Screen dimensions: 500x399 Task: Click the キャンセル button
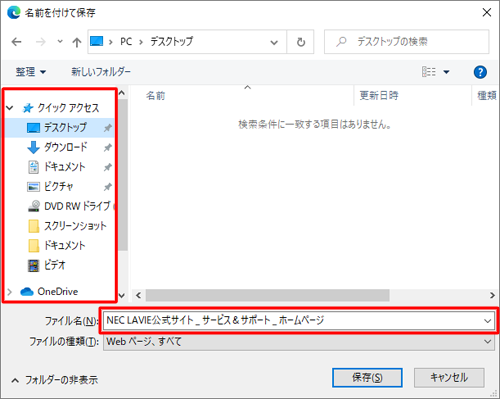click(x=449, y=378)
